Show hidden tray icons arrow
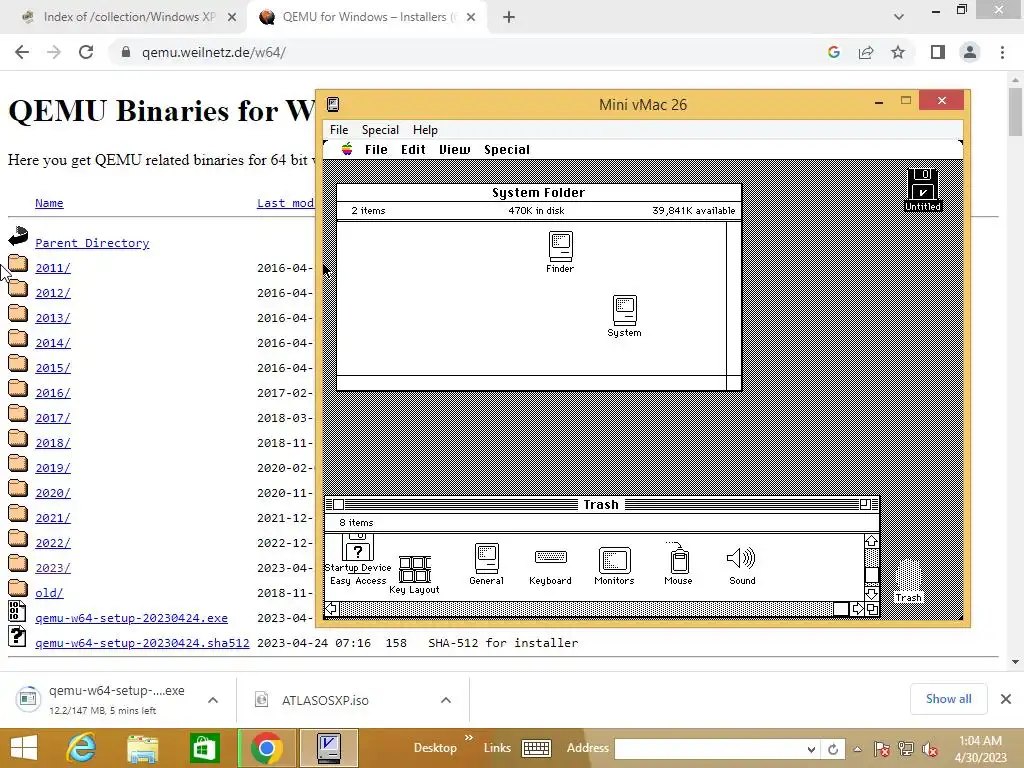Screen dimensions: 1024x768 coord(857,749)
